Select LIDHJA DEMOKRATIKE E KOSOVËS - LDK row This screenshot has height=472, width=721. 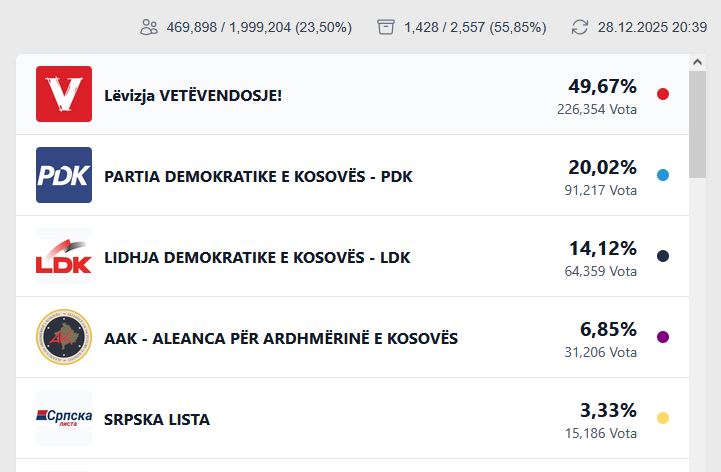(x=257, y=257)
